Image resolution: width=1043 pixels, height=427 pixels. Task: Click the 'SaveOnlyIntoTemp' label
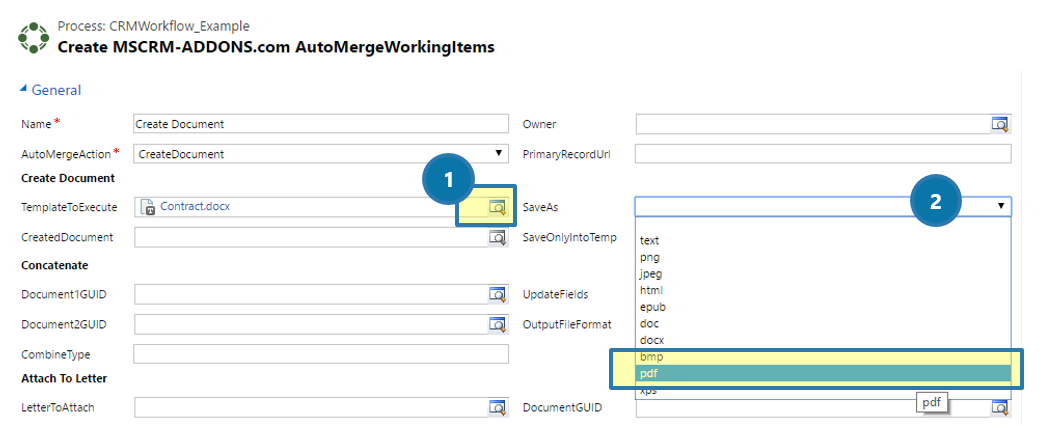pos(569,237)
